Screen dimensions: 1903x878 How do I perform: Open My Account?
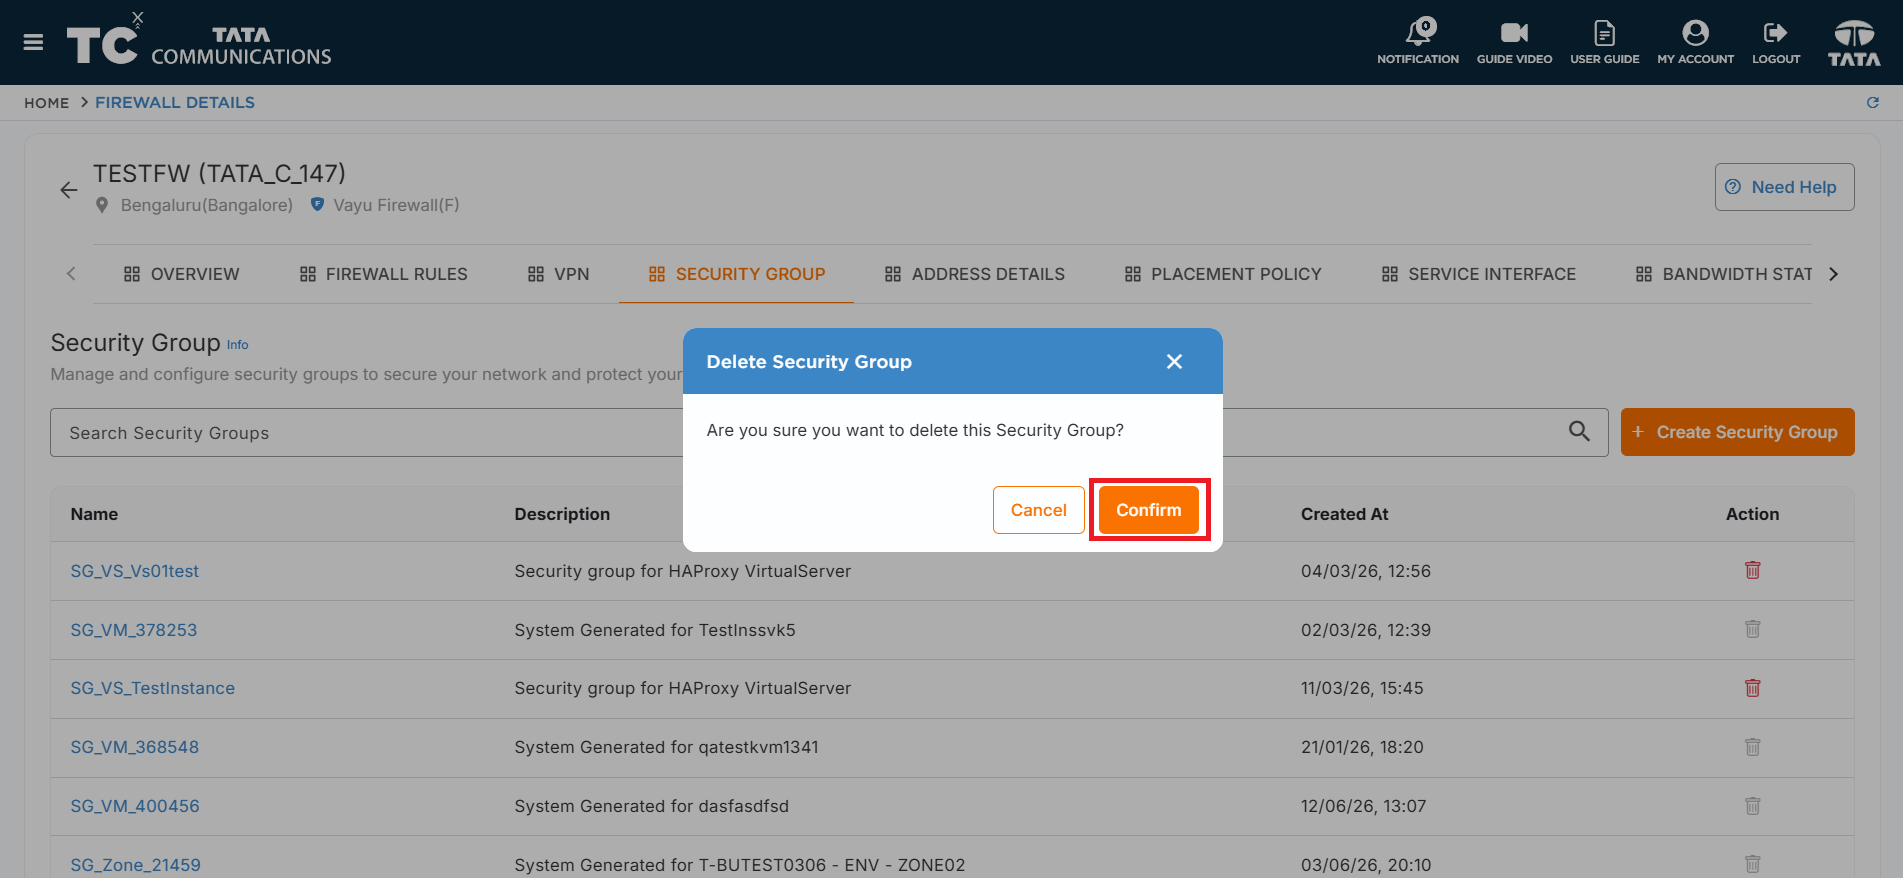(1695, 42)
